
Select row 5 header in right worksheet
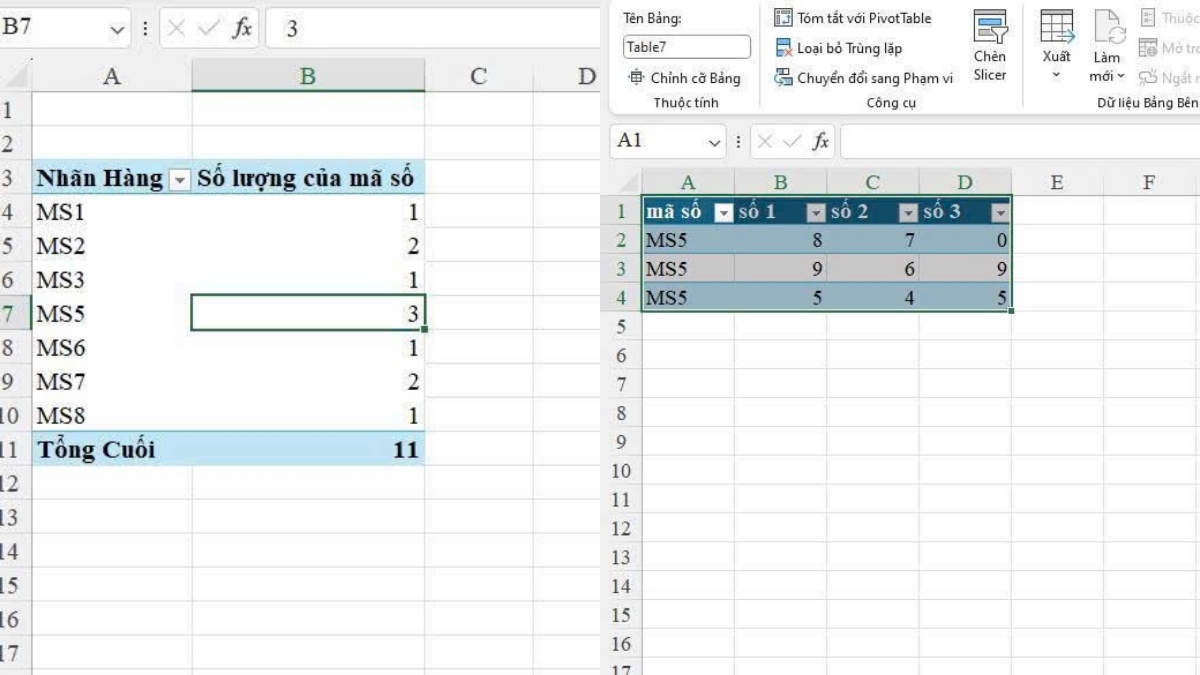(x=621, y=327)
